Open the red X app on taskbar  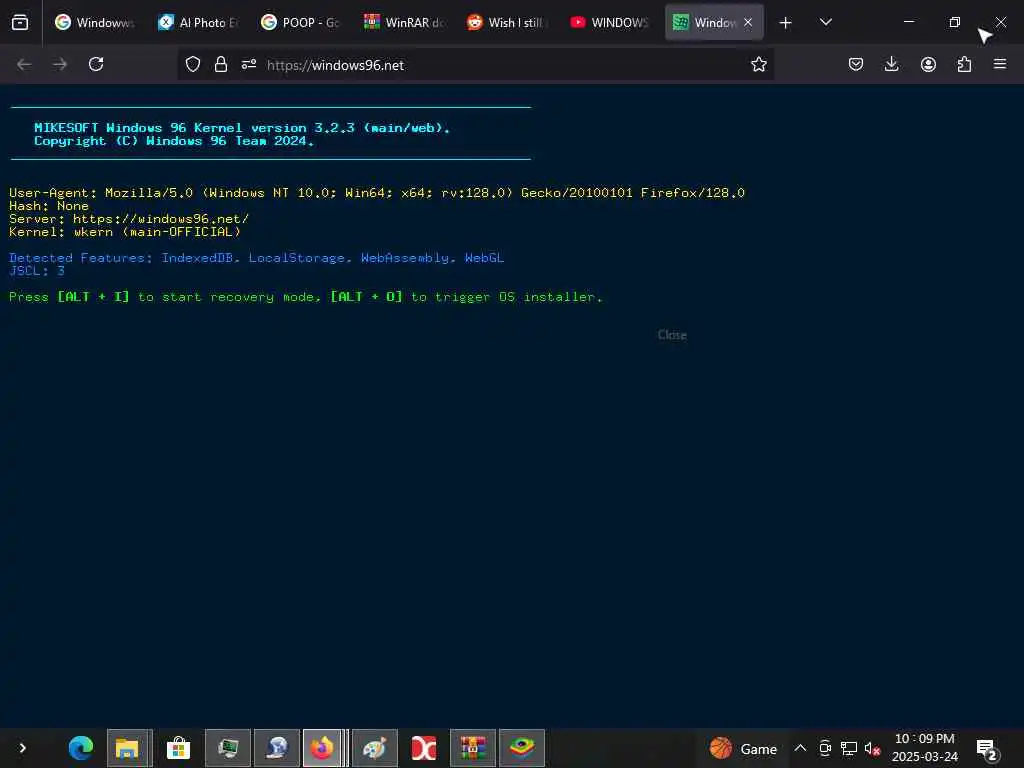[x=424, y=748]
